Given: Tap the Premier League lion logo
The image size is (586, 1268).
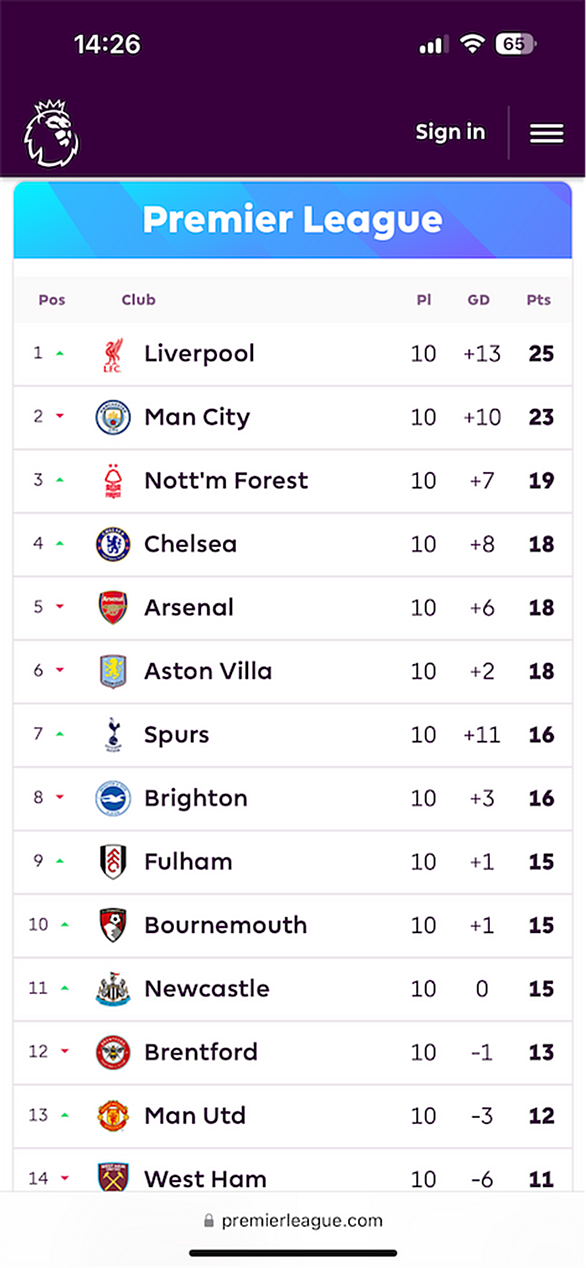Looking at the screenshot, I should coord(51,133).
